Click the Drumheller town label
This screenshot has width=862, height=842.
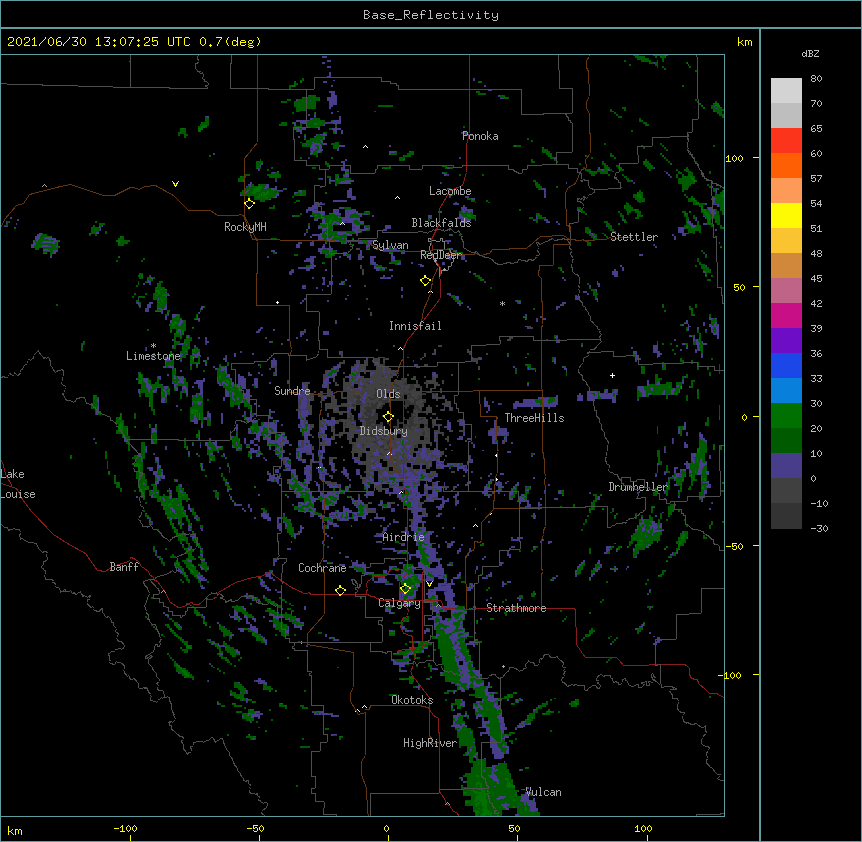638,487
